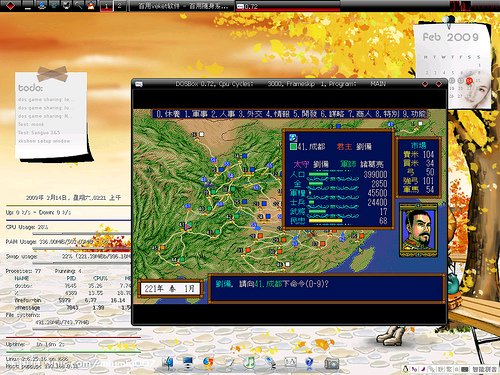500x375 pixels.
Task: Open the terminal dock icon
Action: 291,362
